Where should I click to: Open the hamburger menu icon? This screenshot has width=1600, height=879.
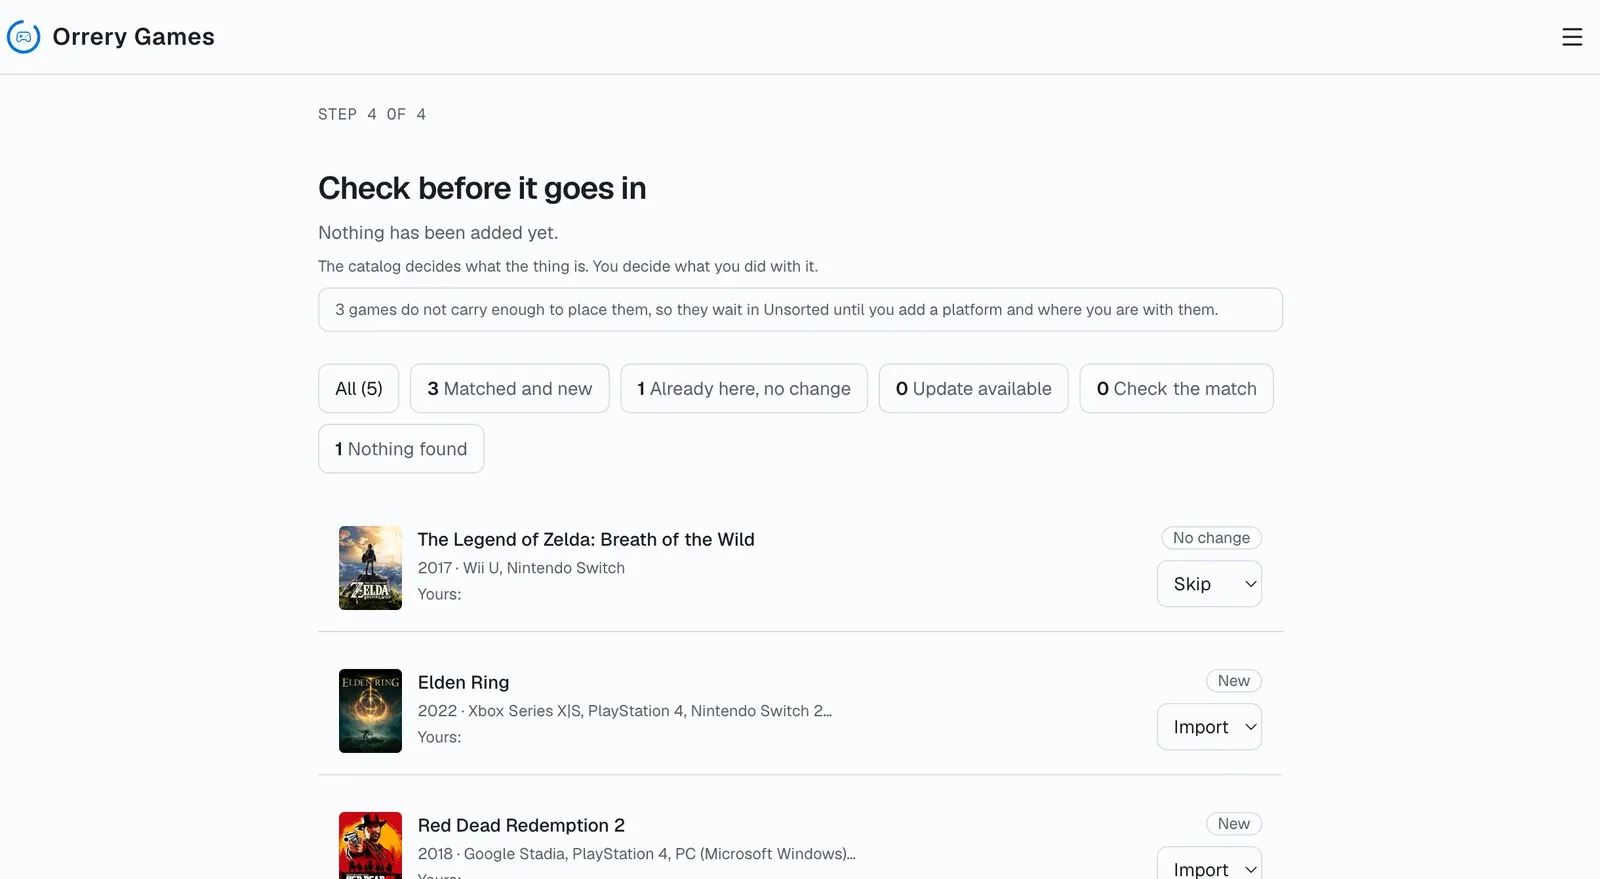click(x=1572, y=37)
